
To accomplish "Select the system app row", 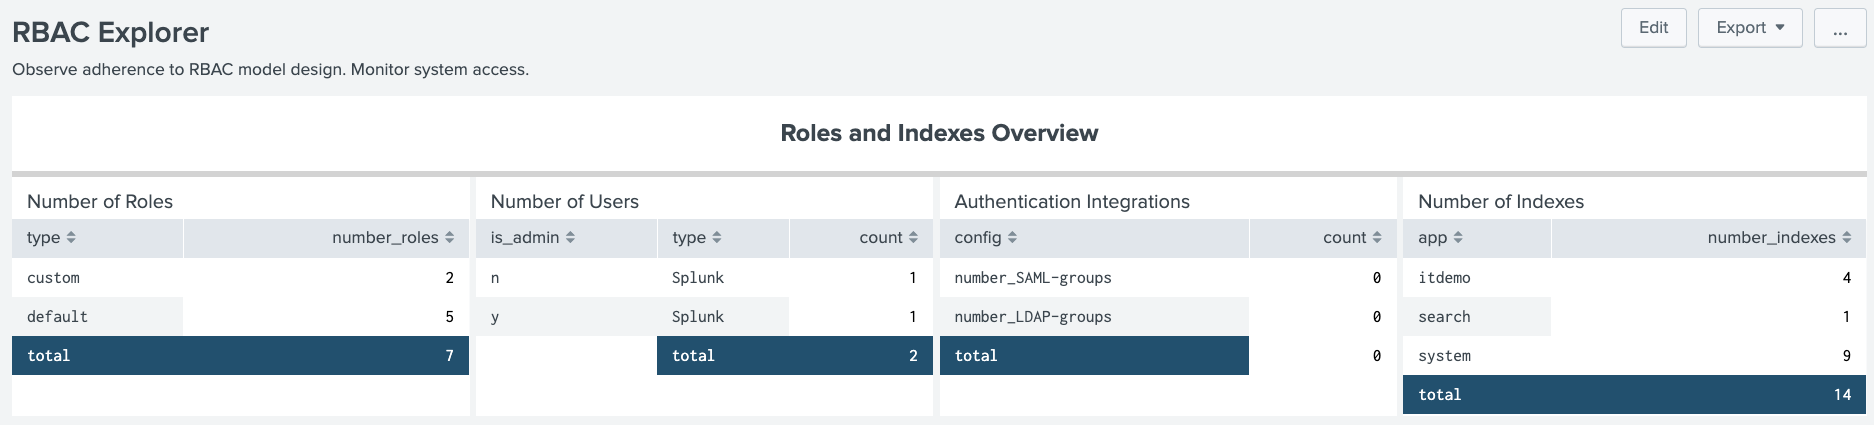I will click(x=1635, y=356).
